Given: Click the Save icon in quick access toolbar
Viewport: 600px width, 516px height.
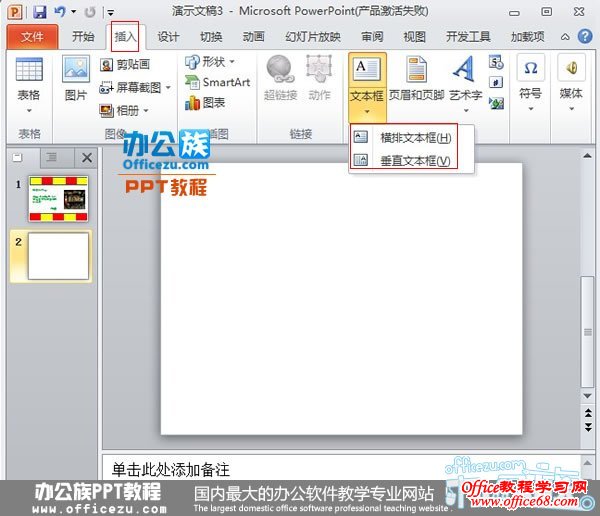Looking at the screenshot, I should (40, 12).
